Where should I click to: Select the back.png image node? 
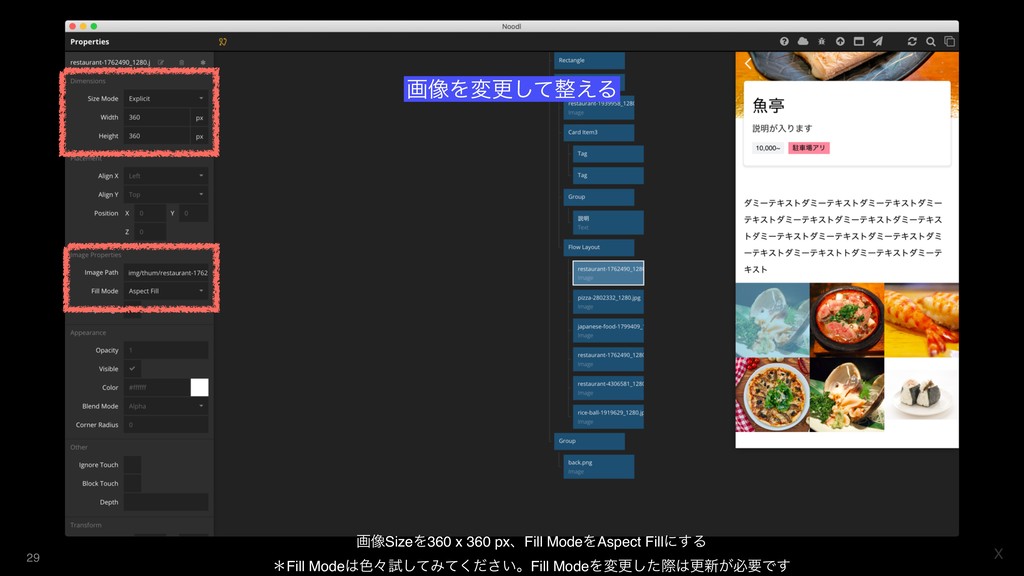point(599,466)
